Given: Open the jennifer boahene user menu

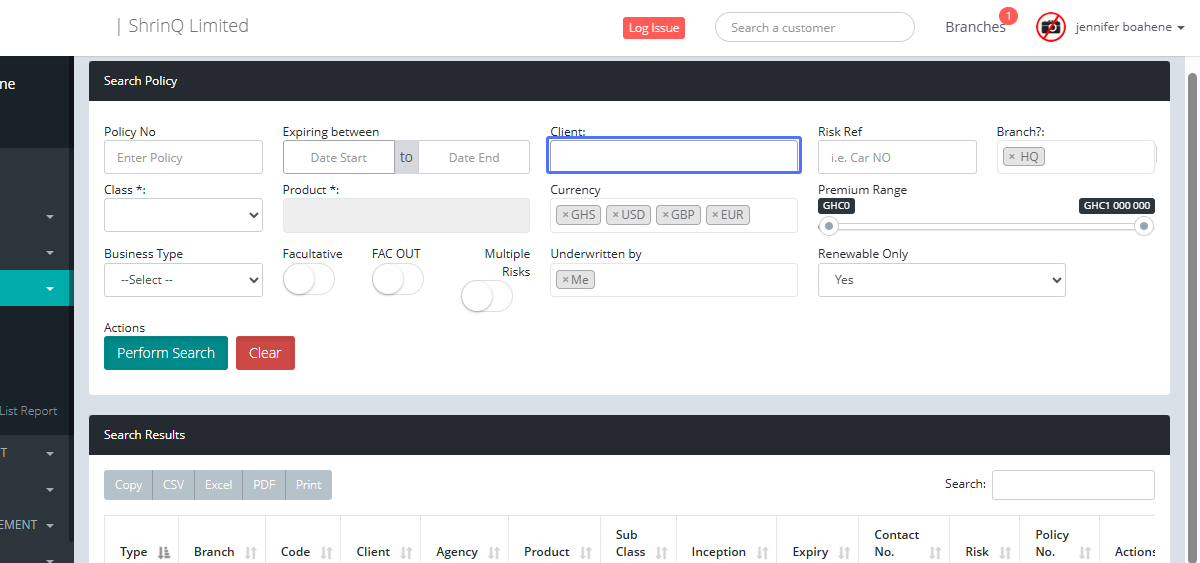Looking at the screenshot, I should point(1130,28).
